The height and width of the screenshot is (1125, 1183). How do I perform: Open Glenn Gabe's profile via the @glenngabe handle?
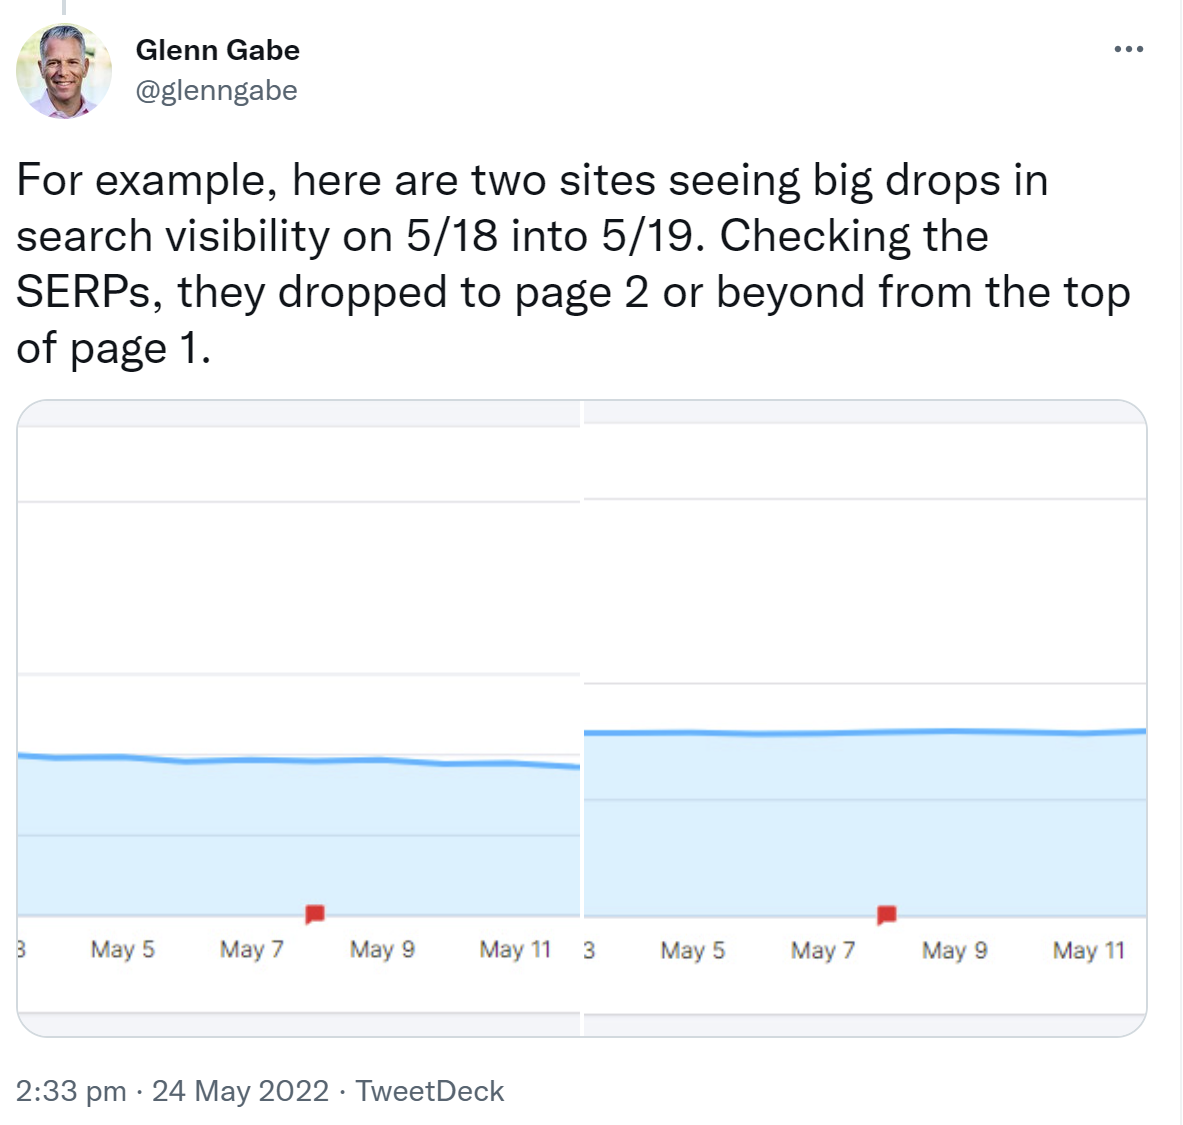[216, 90]
